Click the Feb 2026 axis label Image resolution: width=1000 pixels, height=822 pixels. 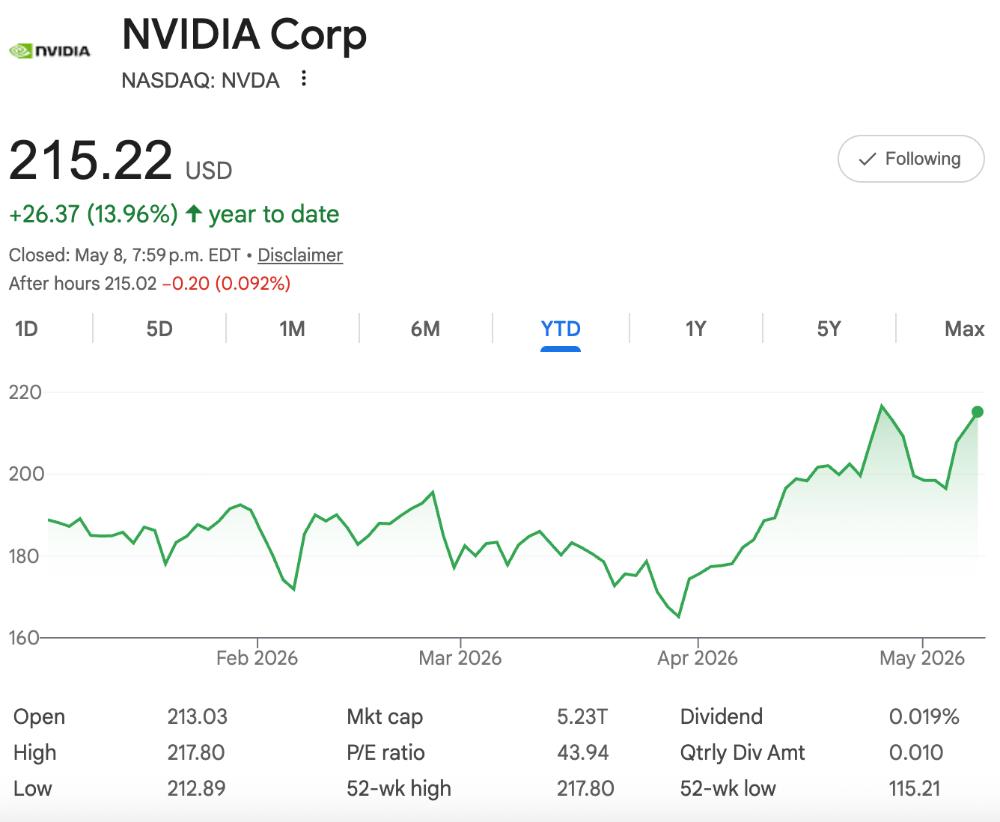(x=257, y=657)
